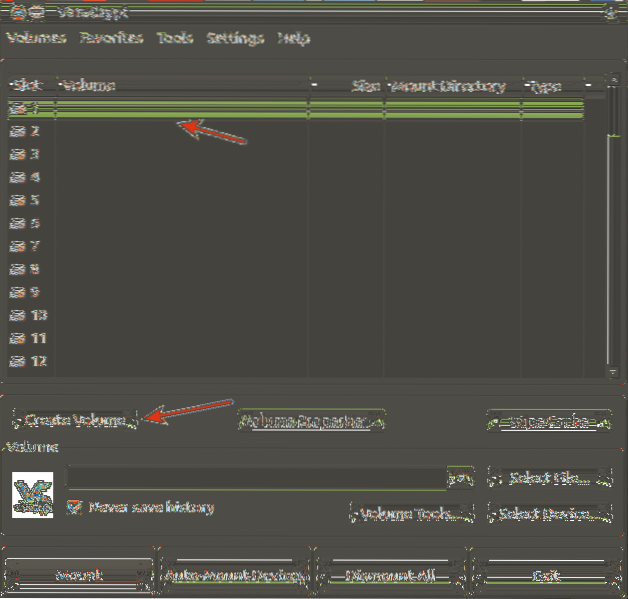This screenshot has width=628, height=599.
Task: Open the Volumes menu
Action: tap(36, 39)
